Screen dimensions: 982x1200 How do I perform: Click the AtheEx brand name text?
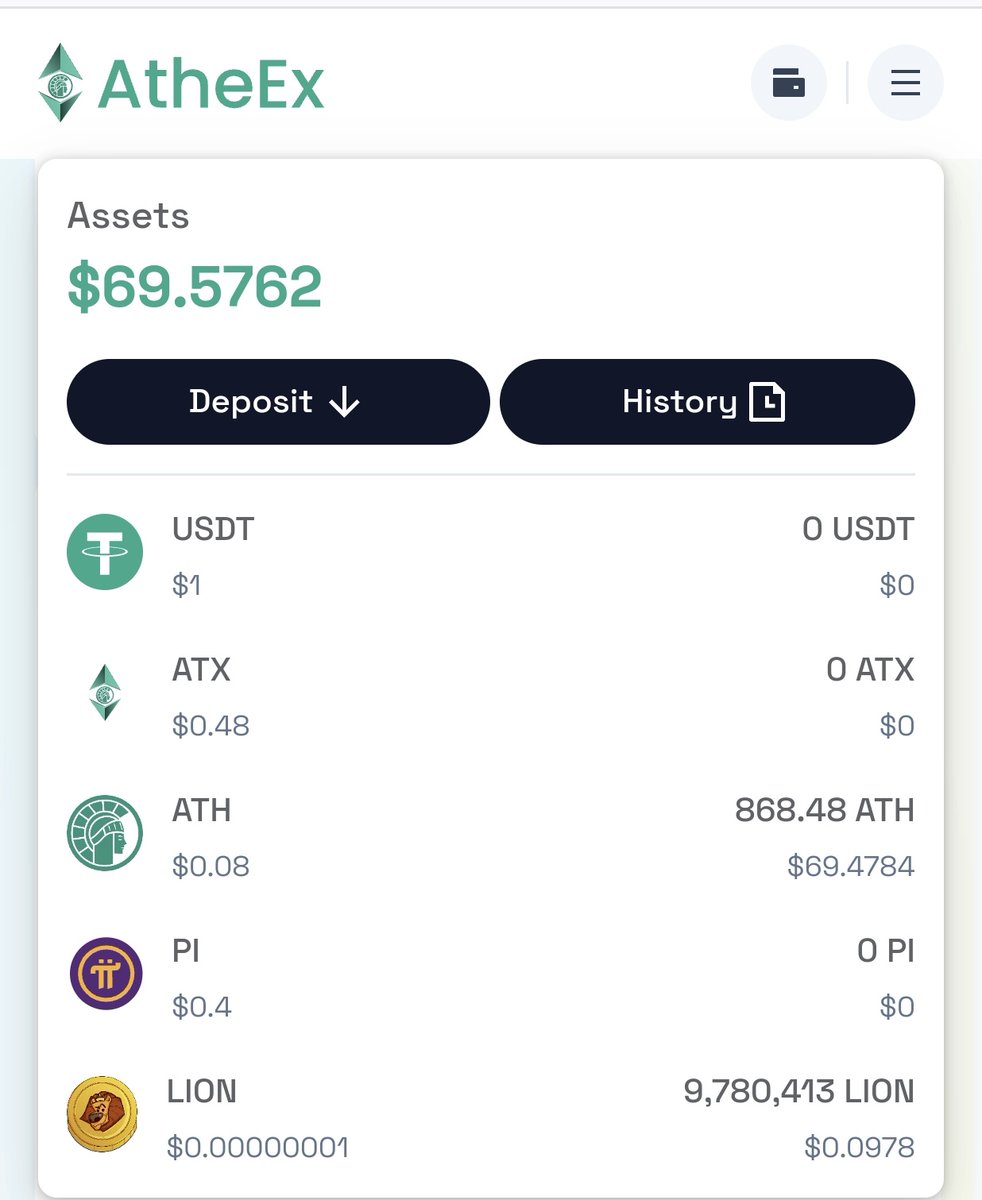coord(211,84)
